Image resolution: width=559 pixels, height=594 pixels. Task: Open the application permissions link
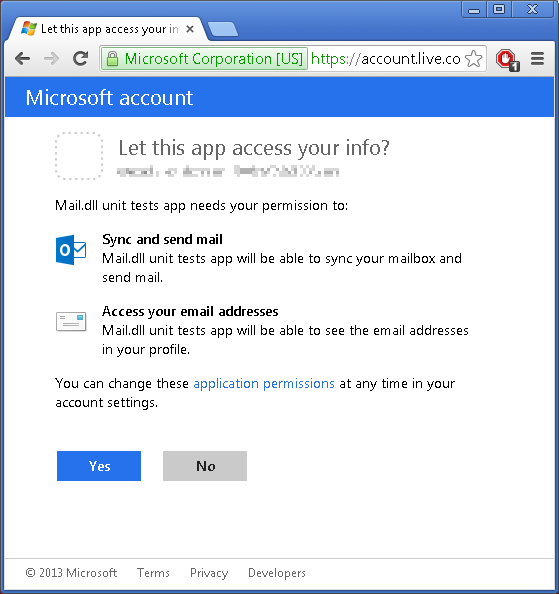coord(264,383)
